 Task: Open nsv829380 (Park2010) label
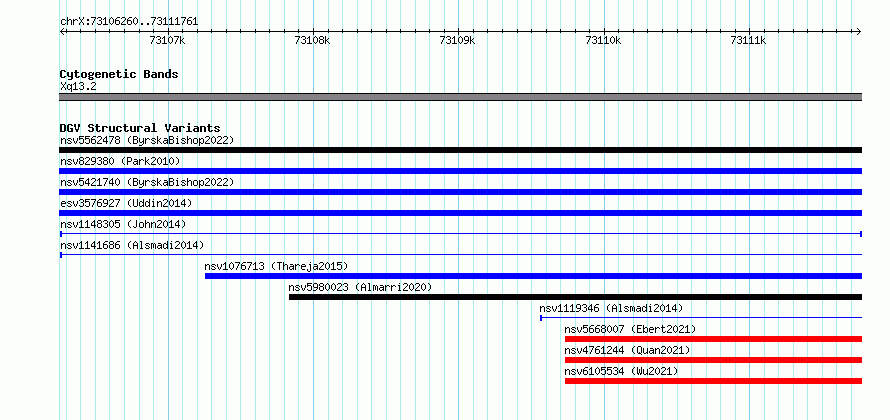(x=120, y=161)
